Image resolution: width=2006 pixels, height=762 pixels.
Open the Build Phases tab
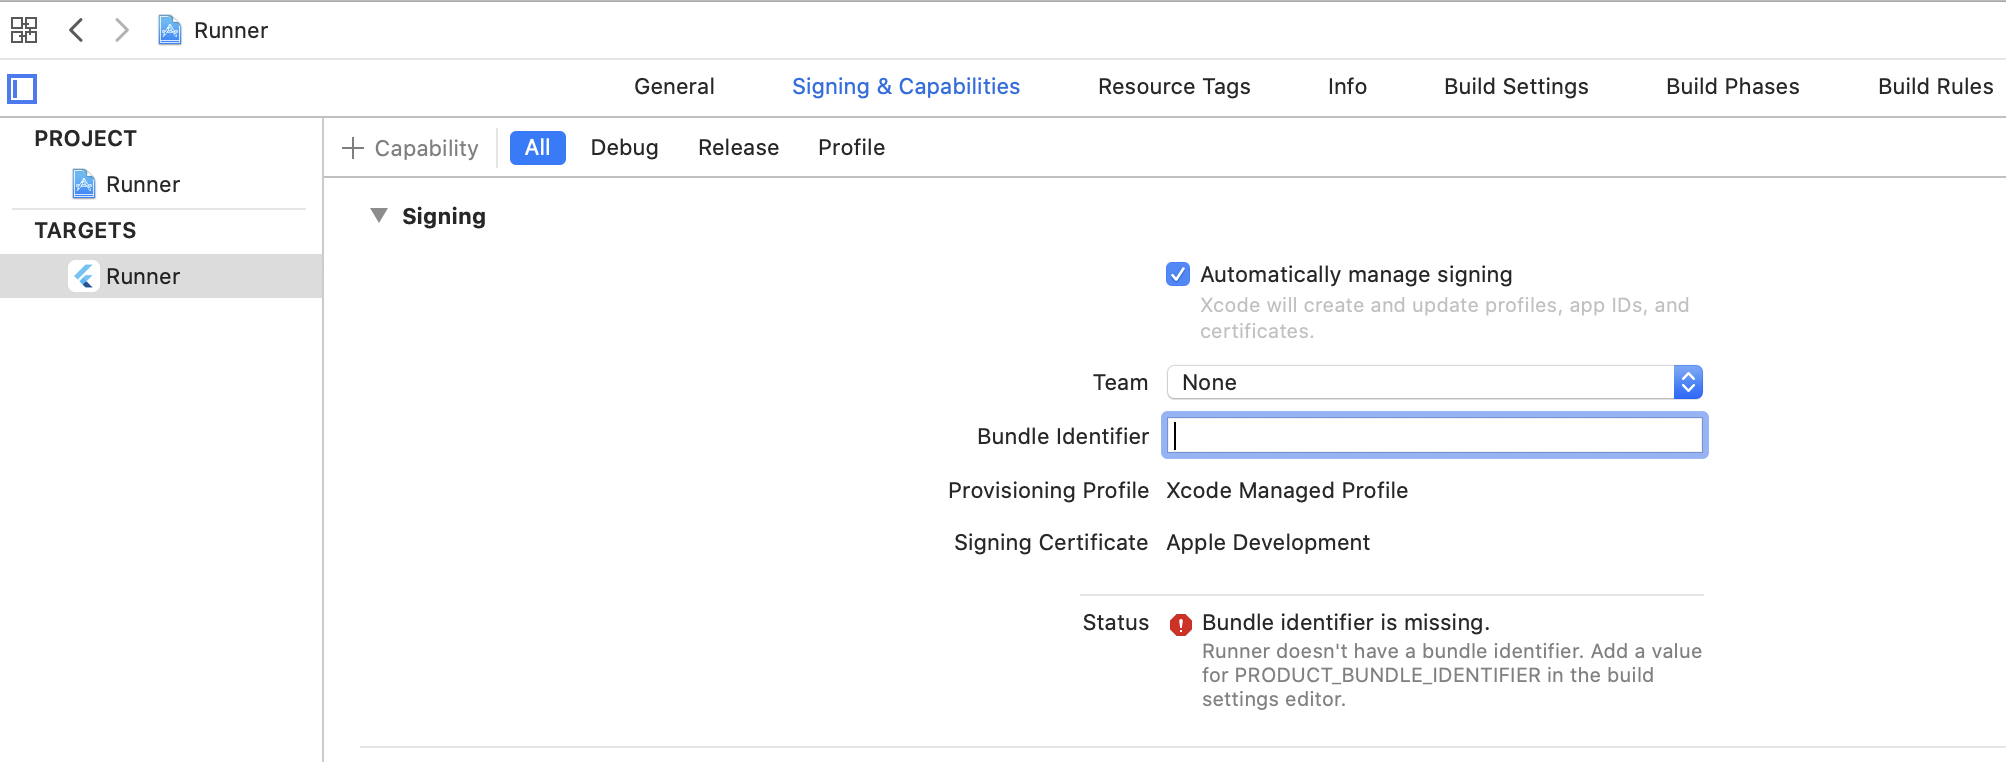click(1732, 87)
